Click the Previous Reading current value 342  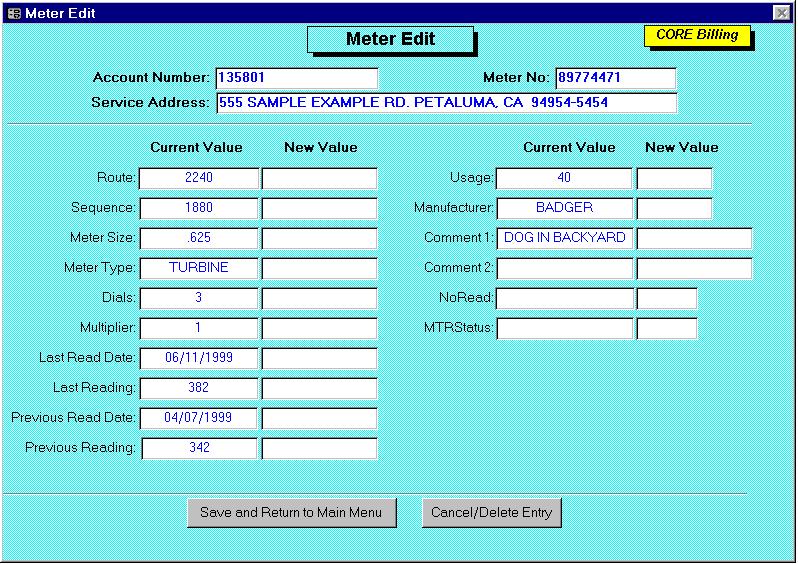[x=199, y=449]
